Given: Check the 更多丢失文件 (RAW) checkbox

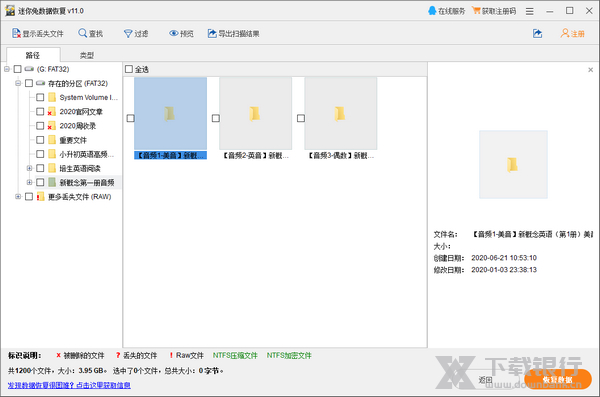Looking at the screenshot, I should point(29,196).
